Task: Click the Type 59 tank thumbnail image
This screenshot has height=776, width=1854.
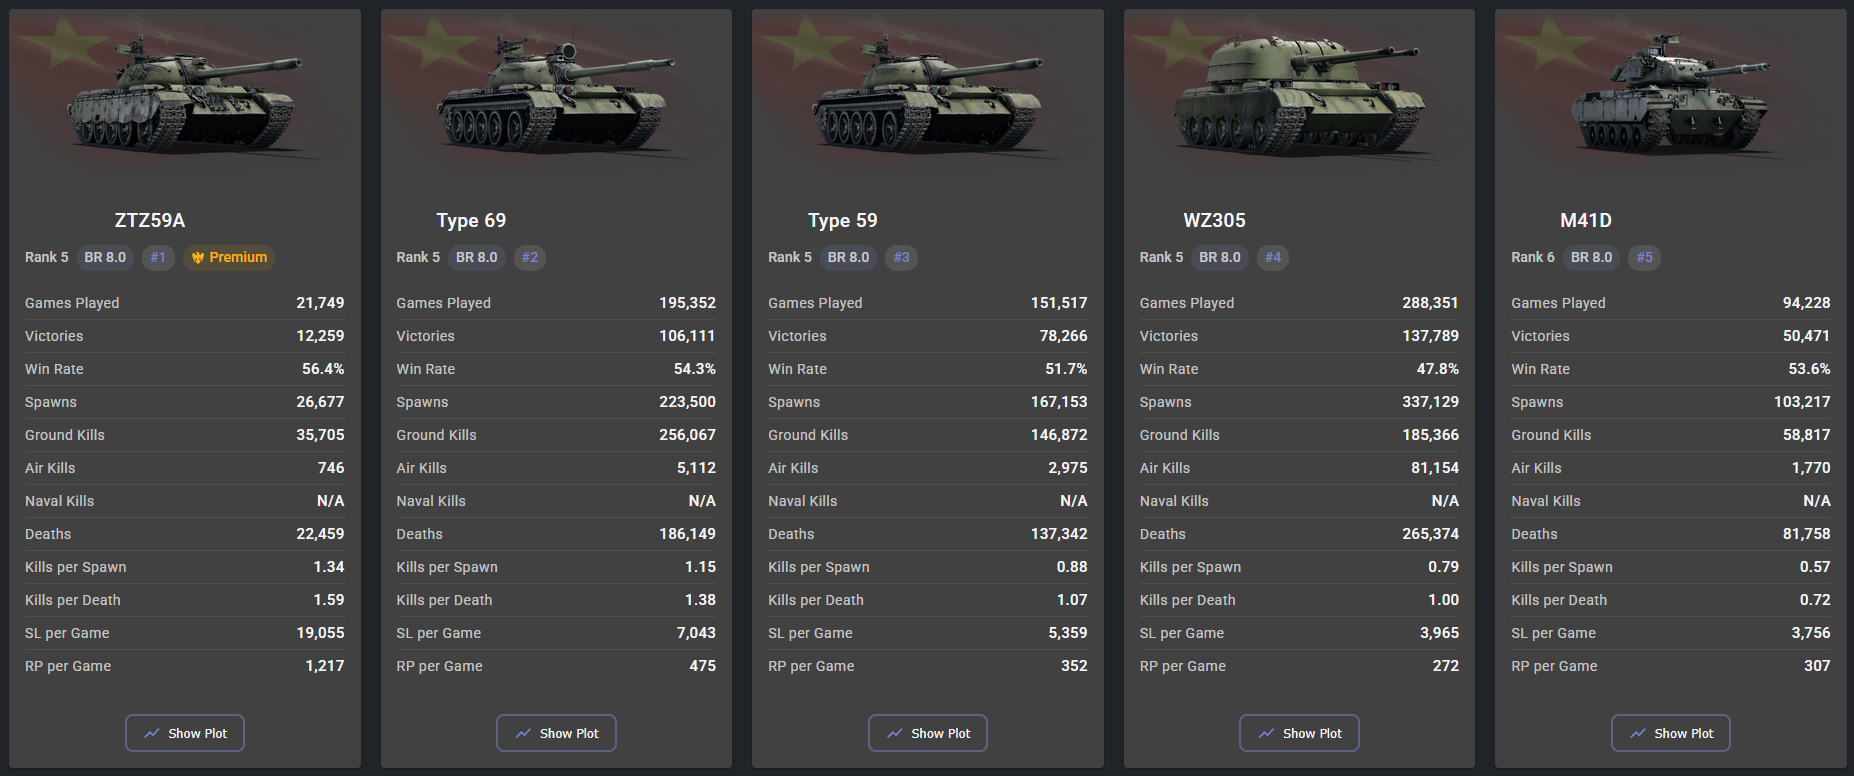Action: coord(928,100)
